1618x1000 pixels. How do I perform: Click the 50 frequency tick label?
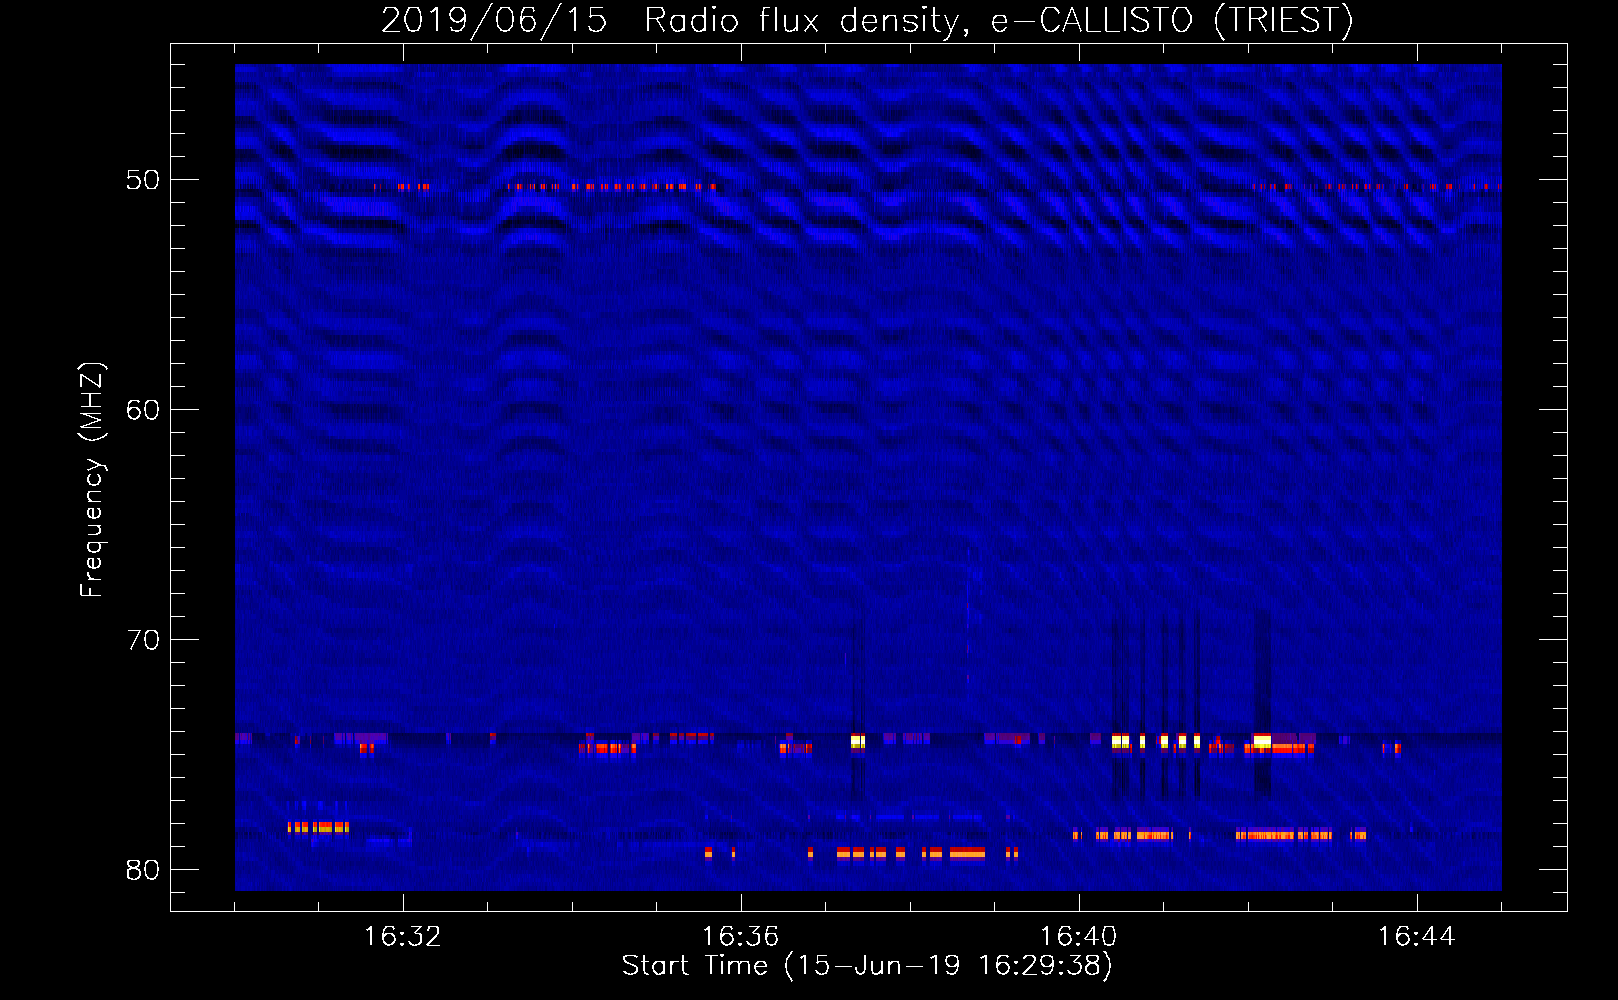coord(143,180)
